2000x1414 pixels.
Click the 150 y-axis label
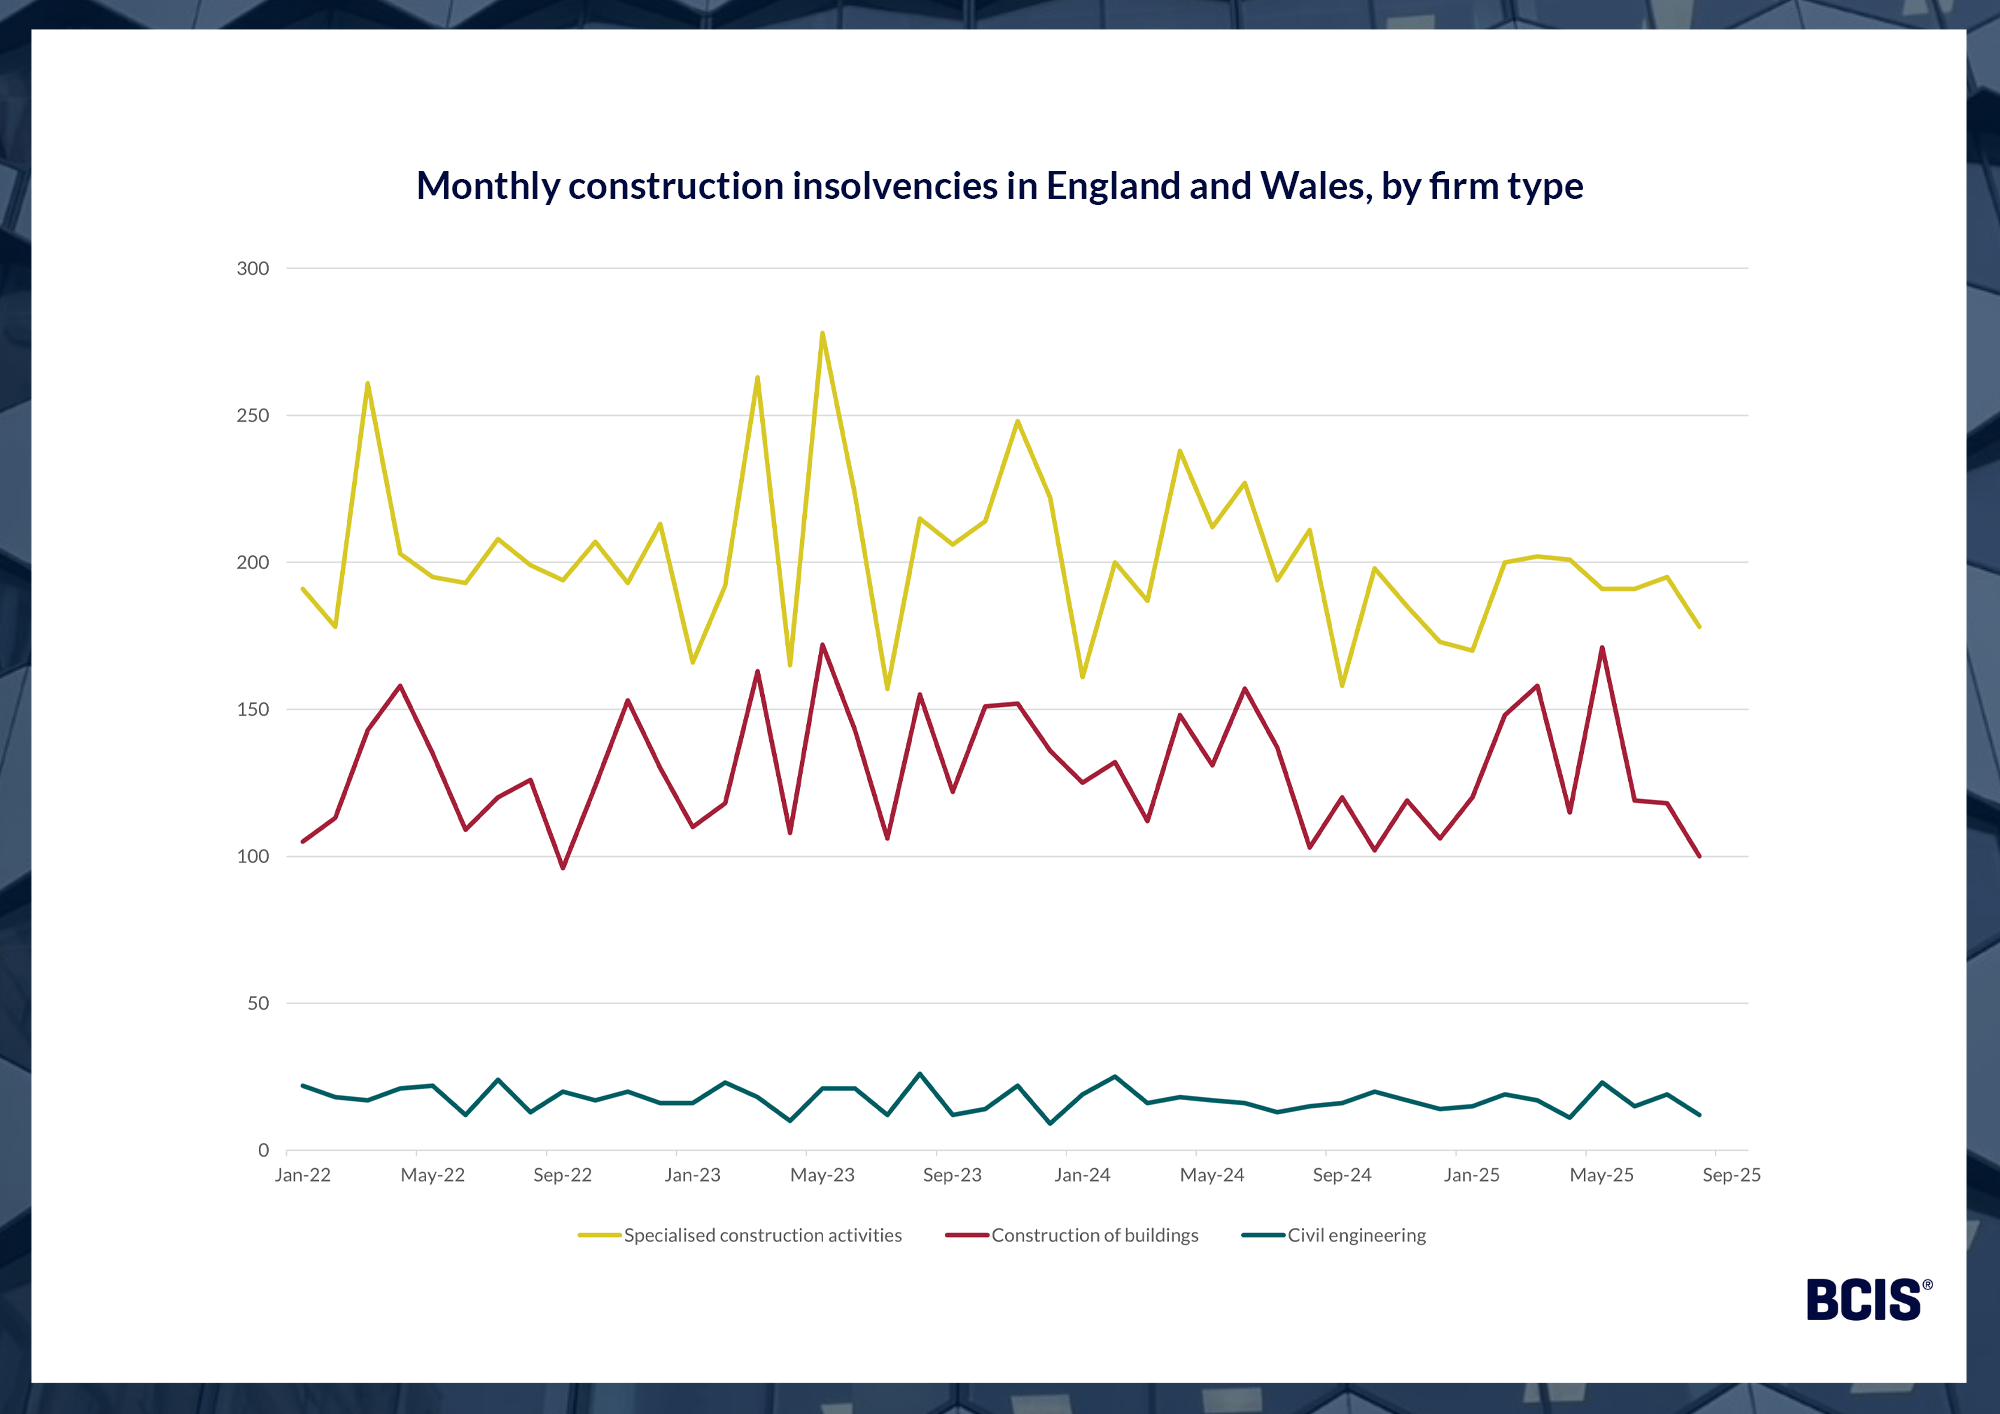click(253, 709)
